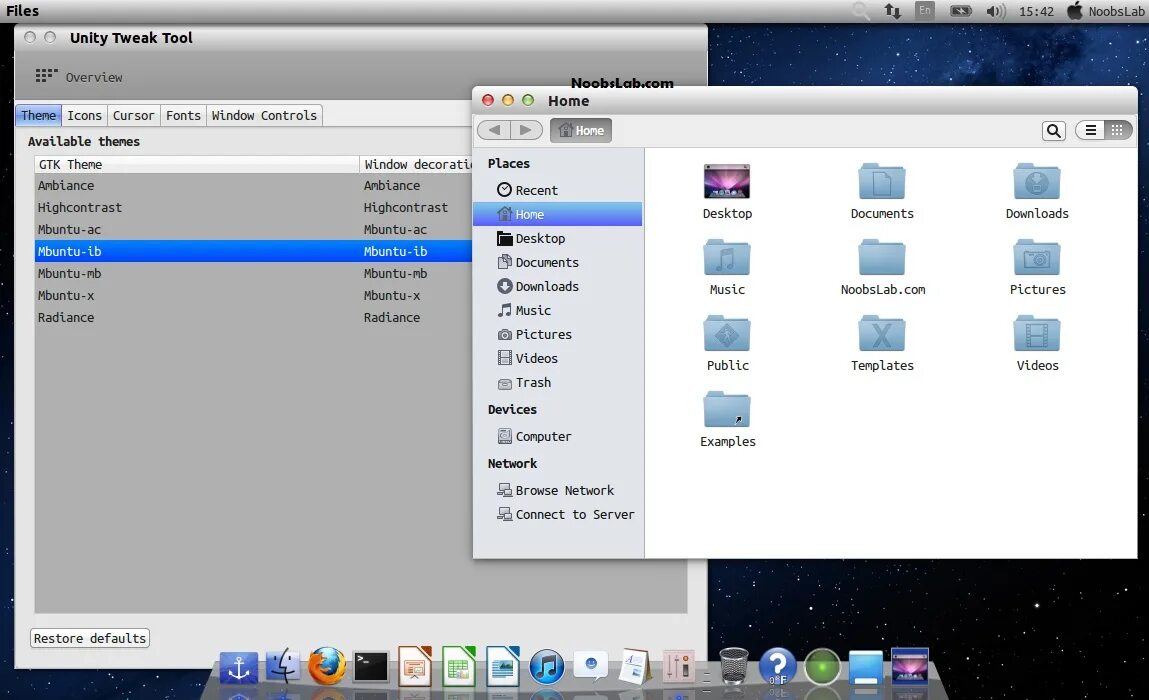
Task: Switch Files to icon grid view
Action: point(1117,130)
